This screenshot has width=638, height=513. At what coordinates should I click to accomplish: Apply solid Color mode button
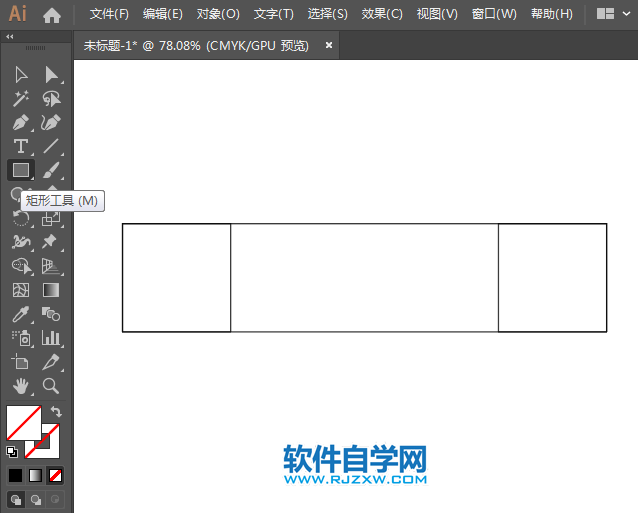[15, 475]
